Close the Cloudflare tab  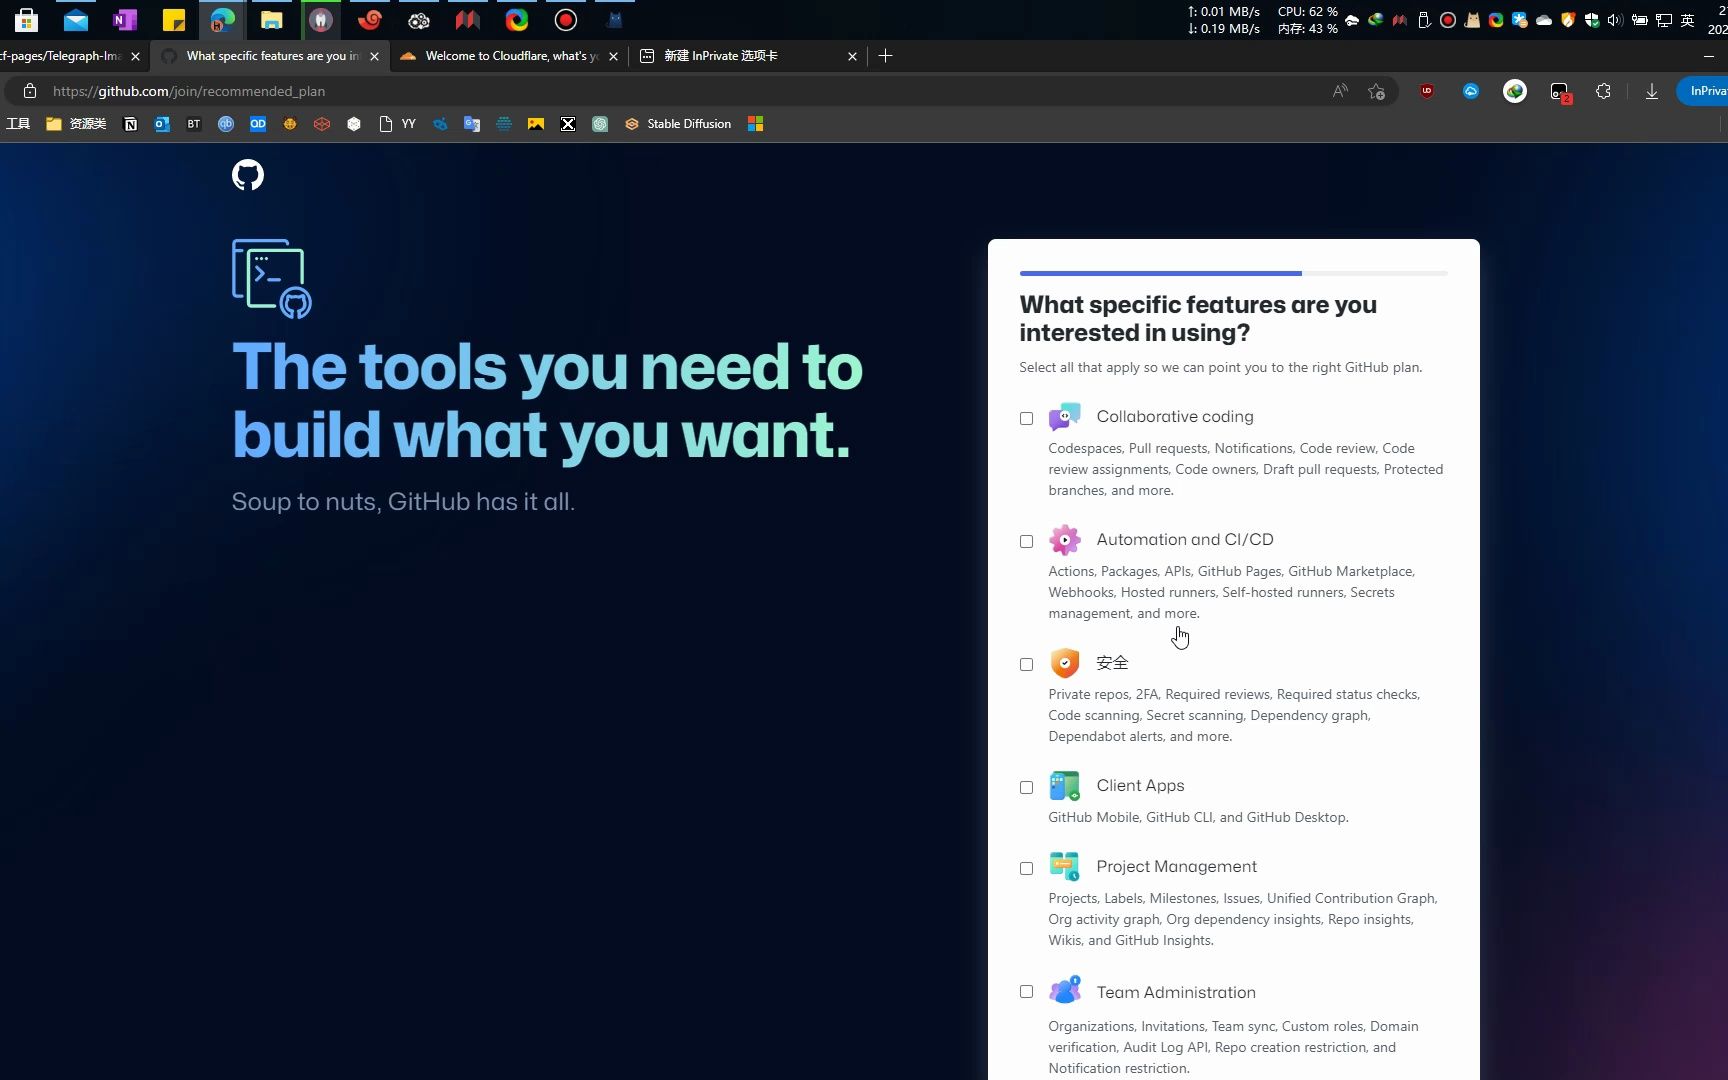pyautogui.click(x=613, y=56)
